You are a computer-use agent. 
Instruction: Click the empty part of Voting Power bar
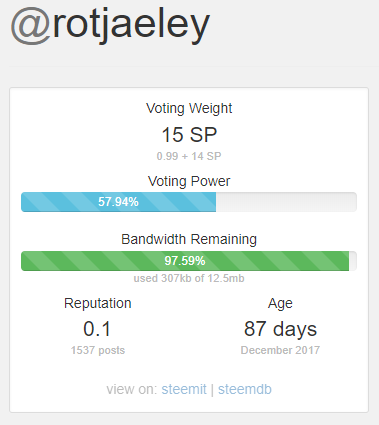(x=286, y=202)
